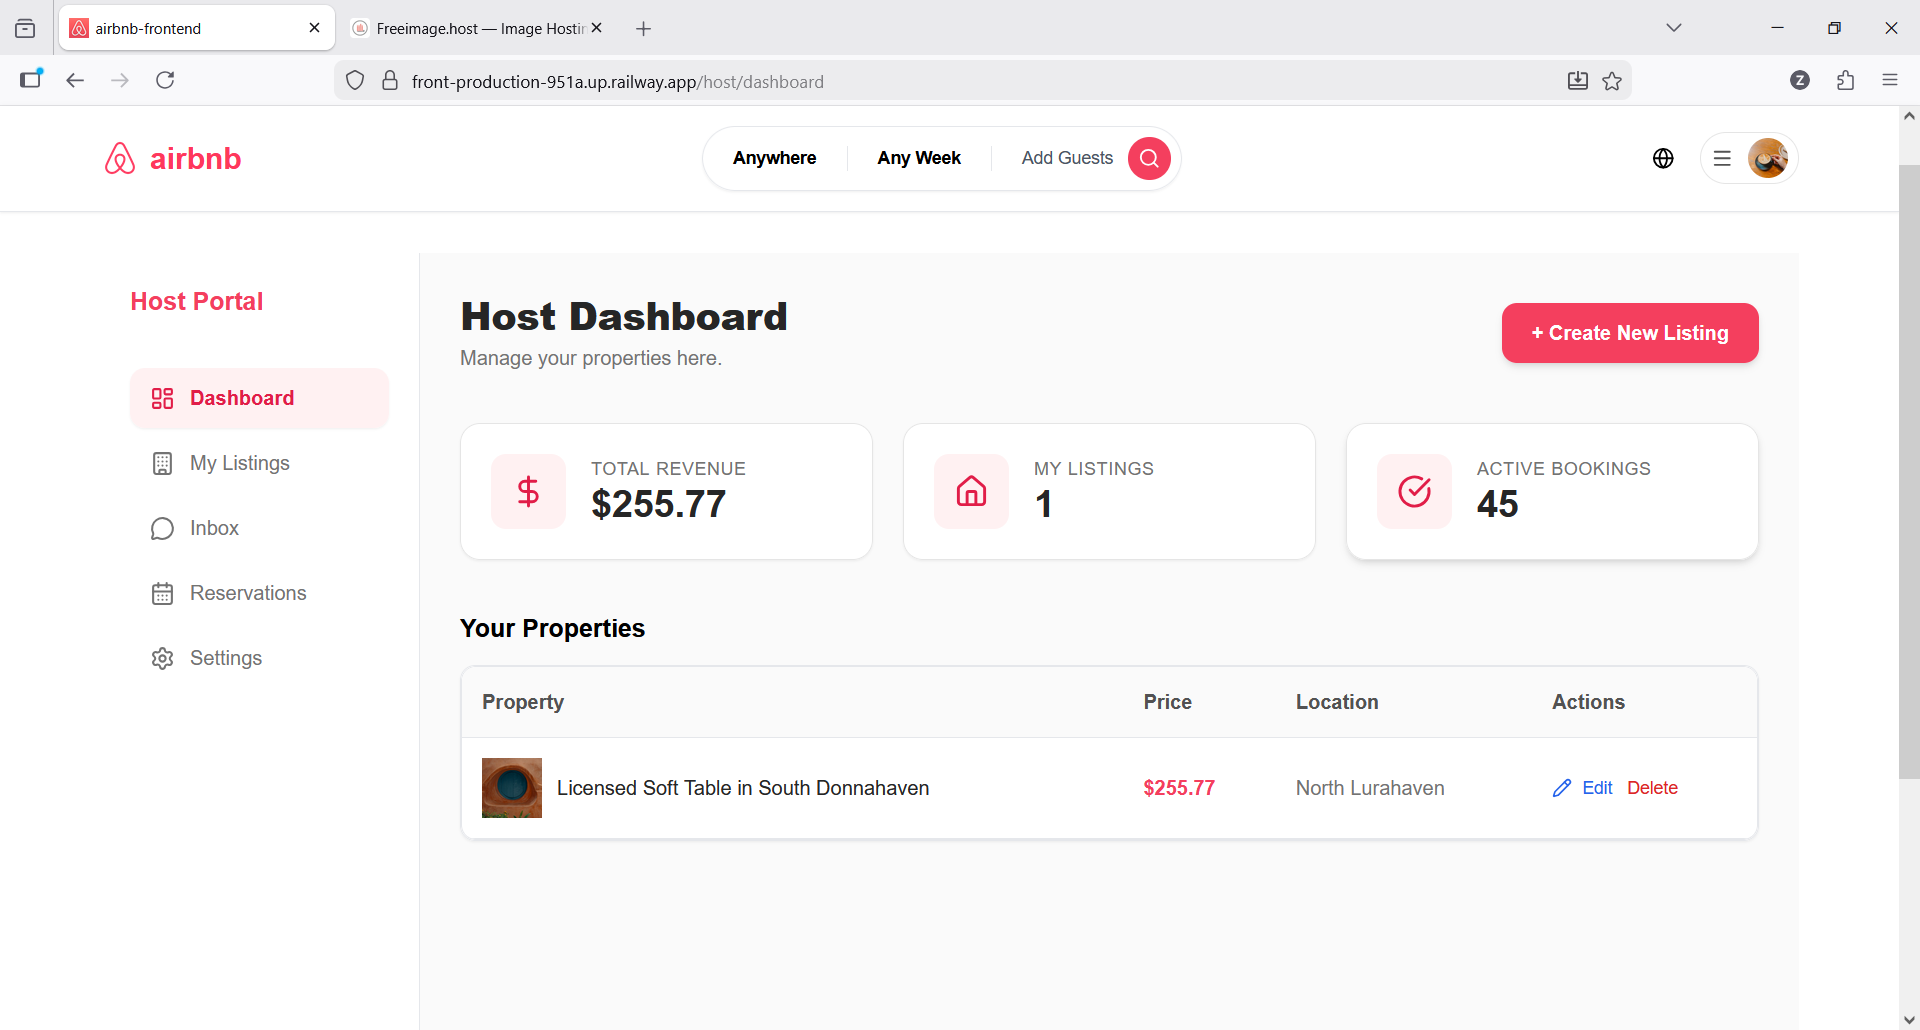Expand the browser tab list chevron
This screenshot has width=1920, height=1030.
click(1674, 28)
